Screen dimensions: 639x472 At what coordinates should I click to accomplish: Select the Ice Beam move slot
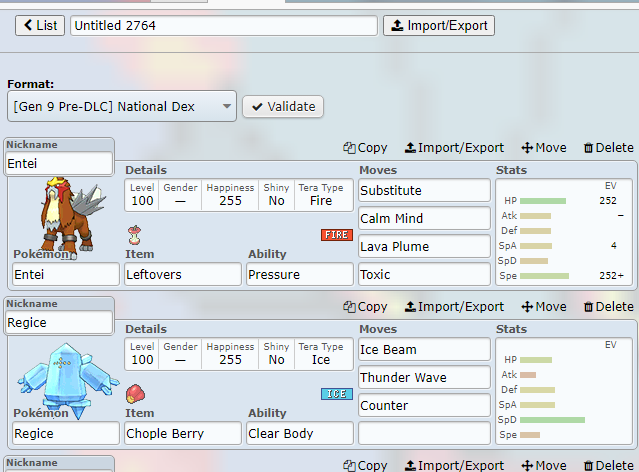click(x=424, y=349)
